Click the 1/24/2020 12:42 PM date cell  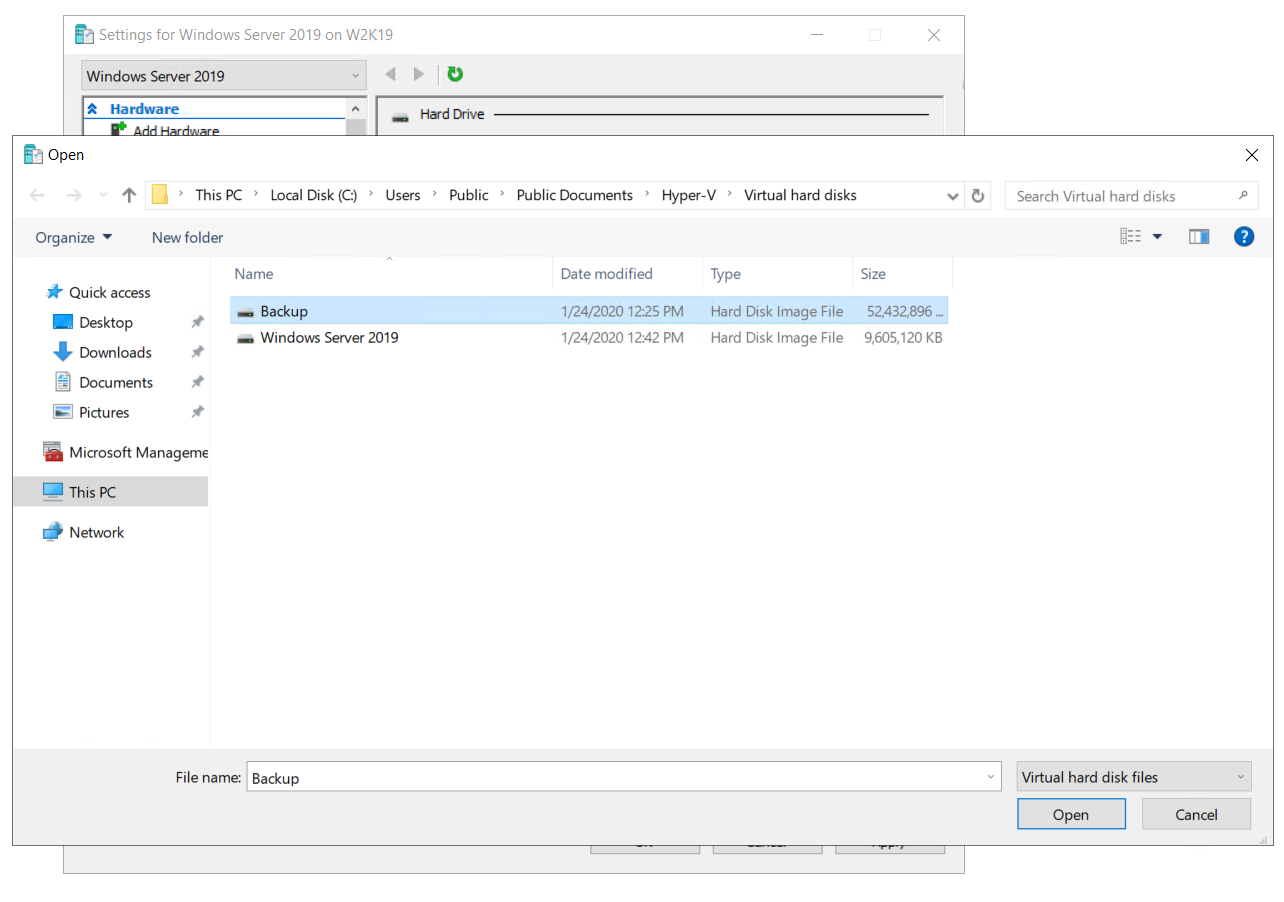coord(622,338)
